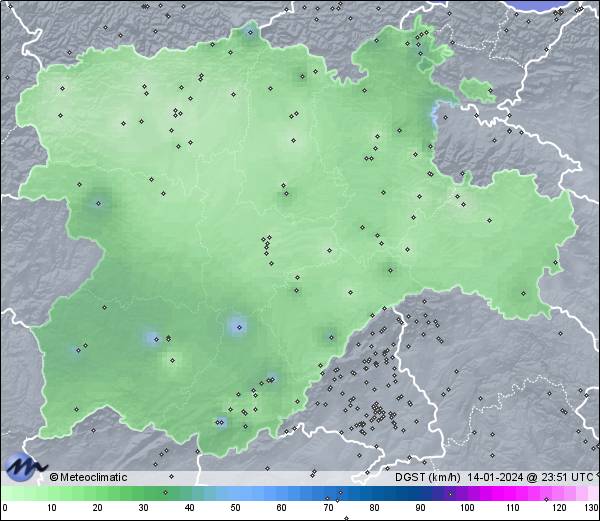Click the 23:51 UTC timestamp

(x=568, y=477)
